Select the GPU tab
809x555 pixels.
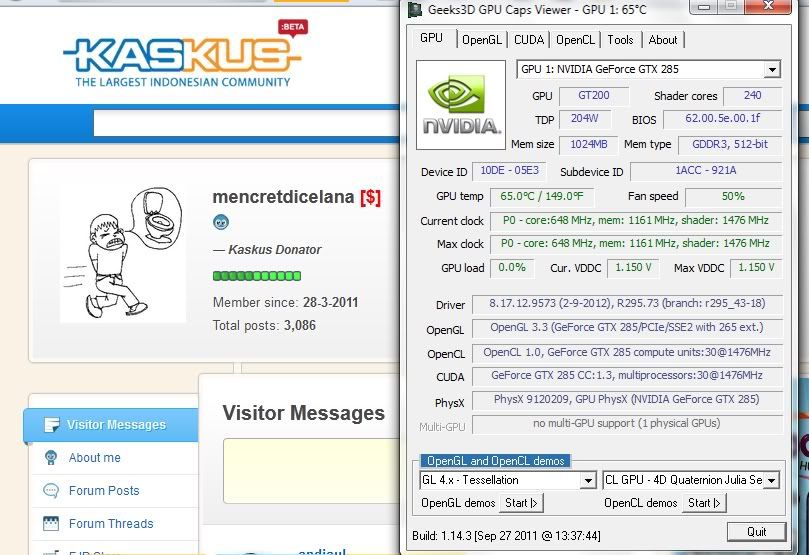(x=431, y=38)
